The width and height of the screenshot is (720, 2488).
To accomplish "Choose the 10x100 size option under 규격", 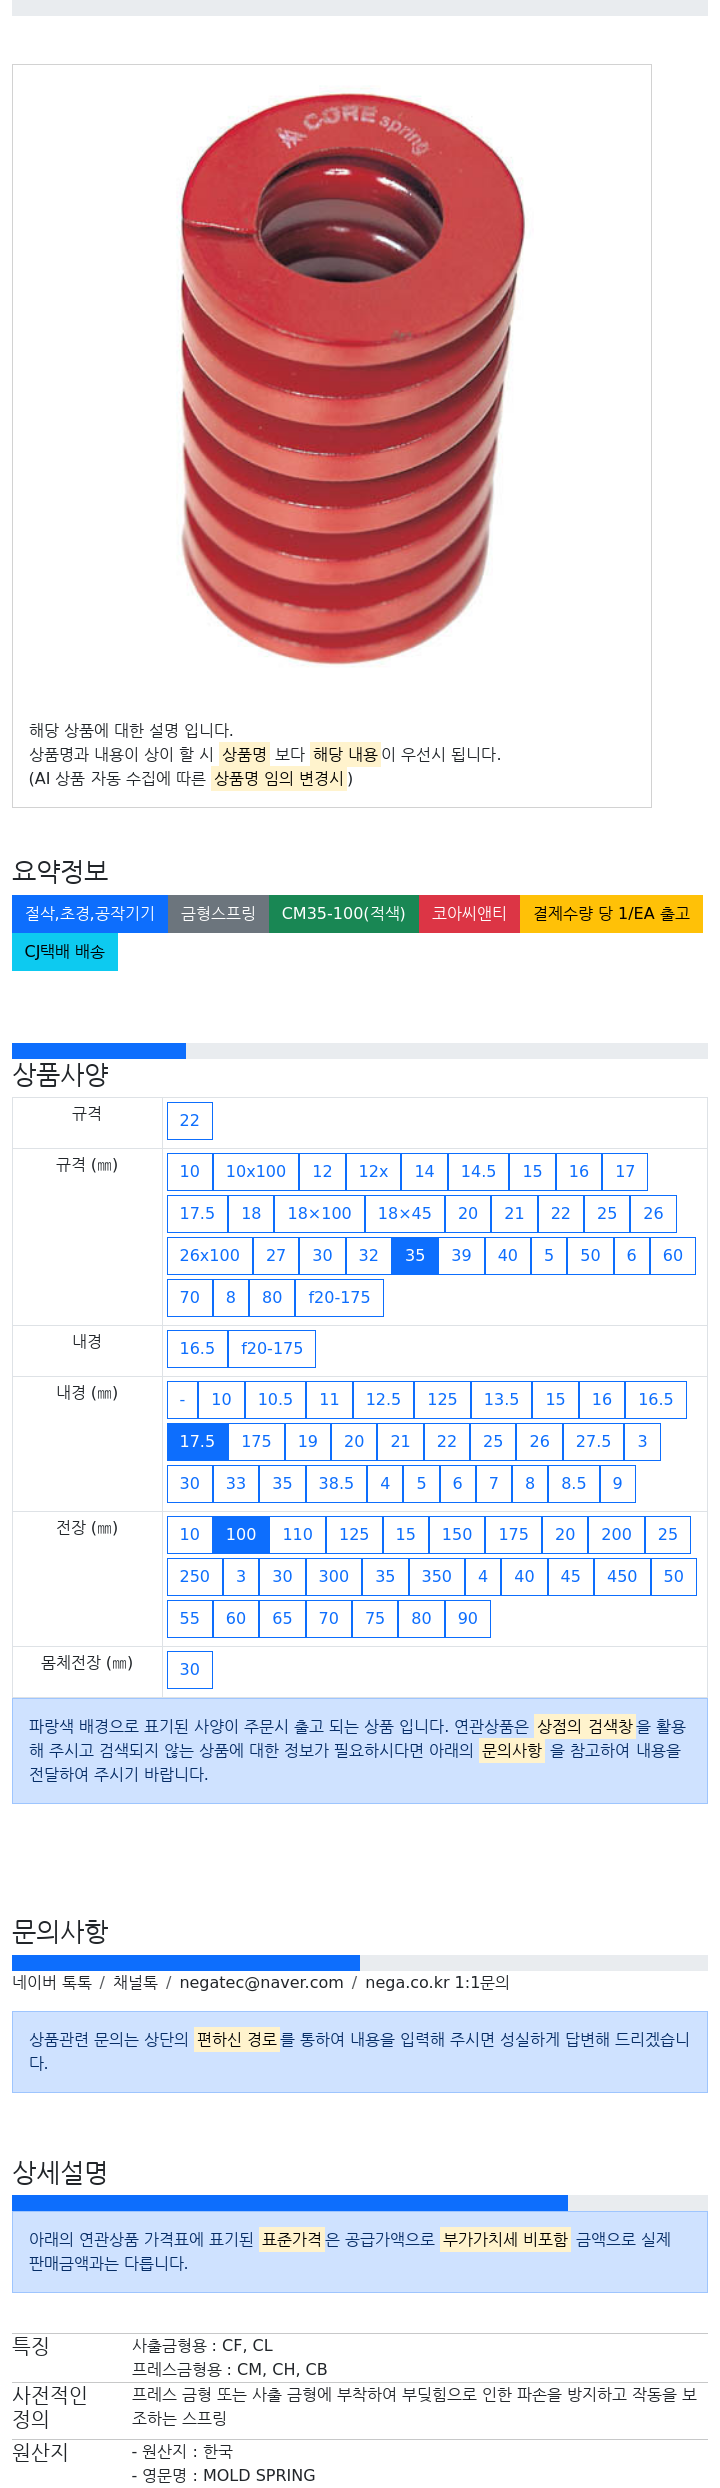I will click(x=256, y=1172).
